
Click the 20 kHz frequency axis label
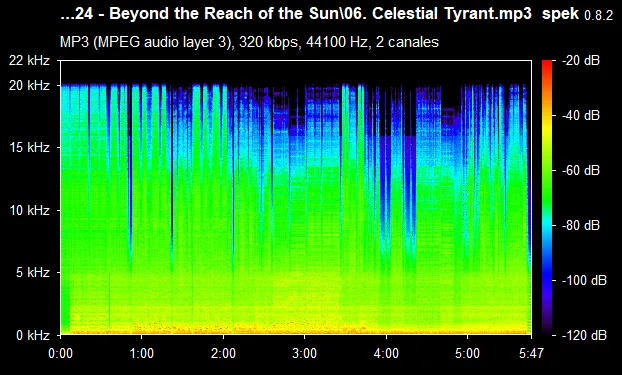[x=29, y=85]
